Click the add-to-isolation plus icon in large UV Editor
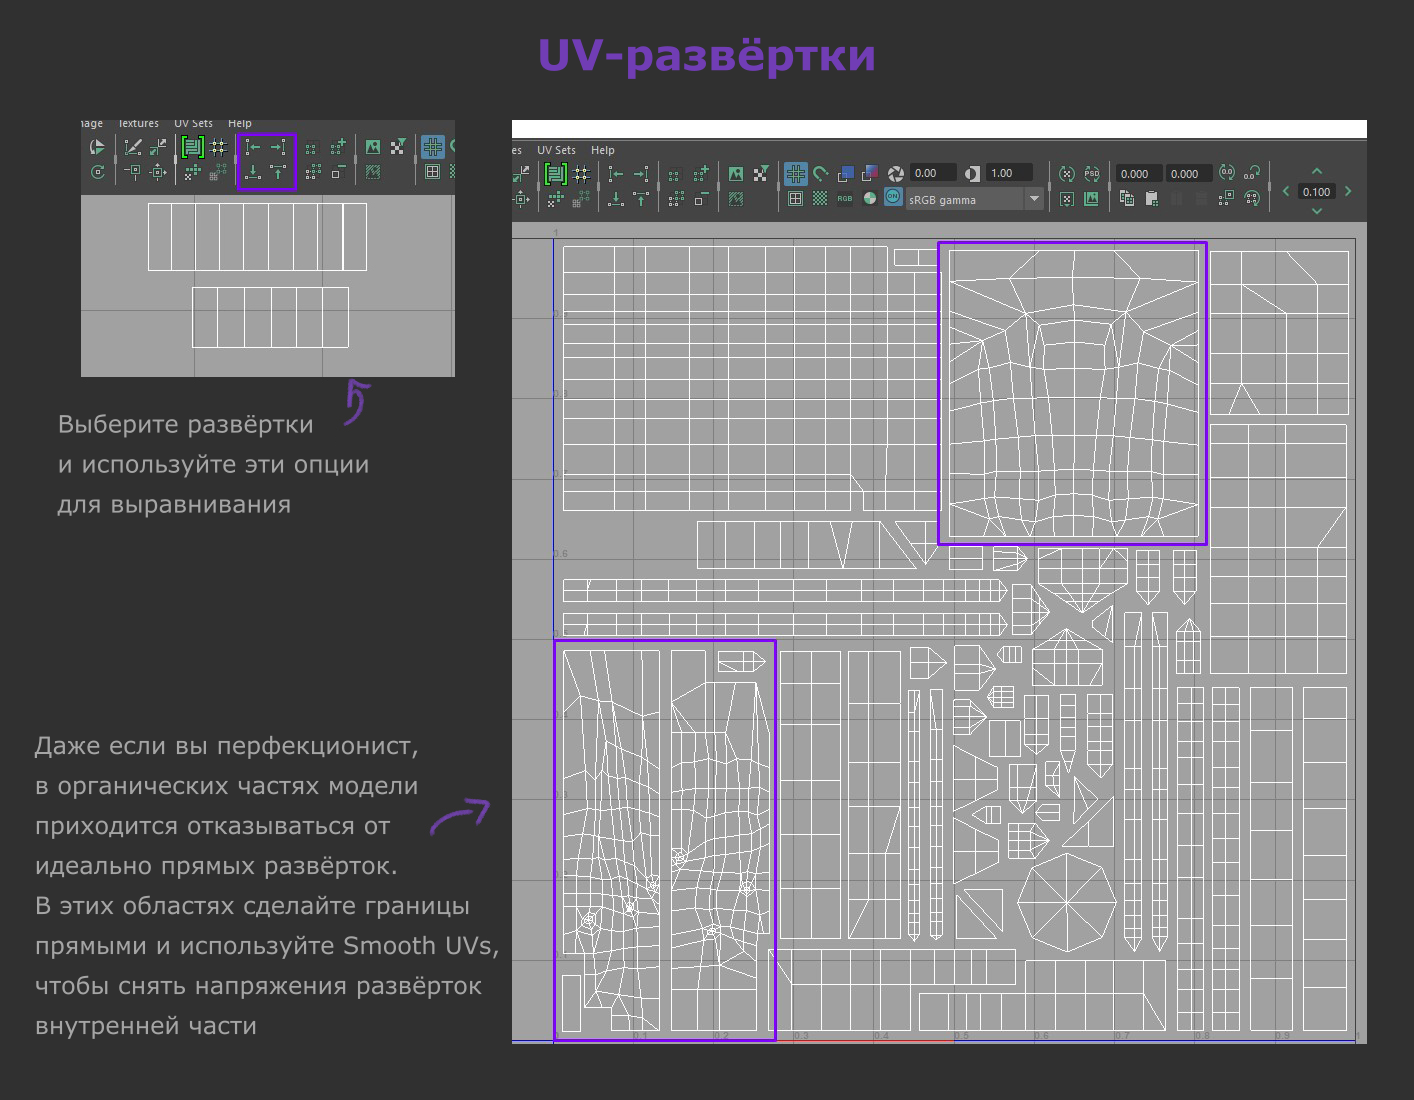 [701, 174]
